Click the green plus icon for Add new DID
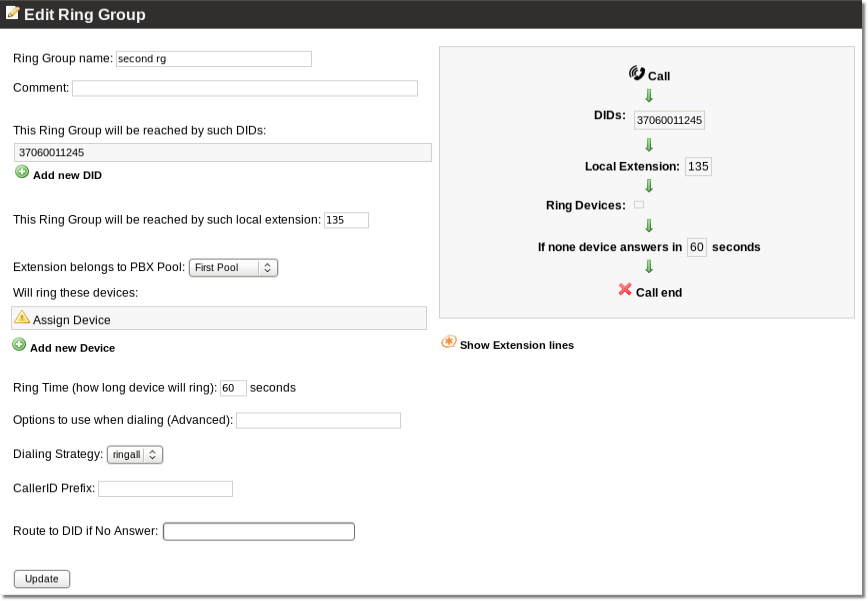This screenshot has height=601, width=868. 22,173
